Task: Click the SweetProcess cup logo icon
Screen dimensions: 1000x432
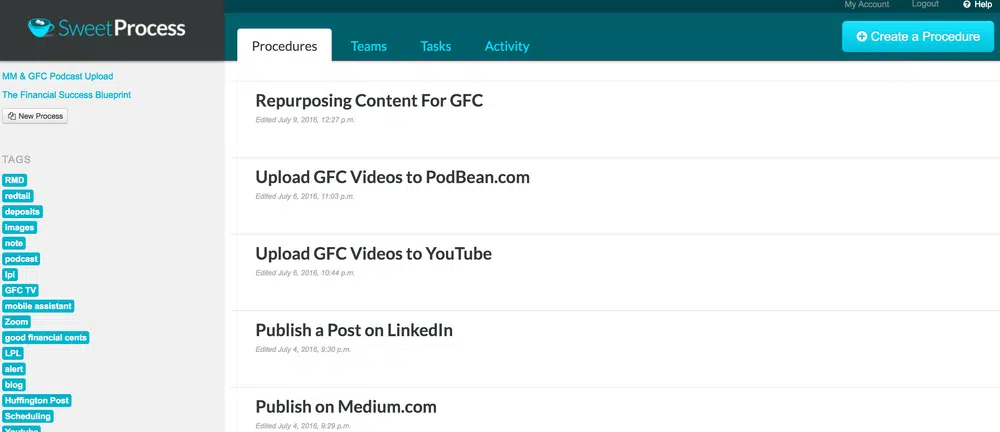Action: click(41, 28)
